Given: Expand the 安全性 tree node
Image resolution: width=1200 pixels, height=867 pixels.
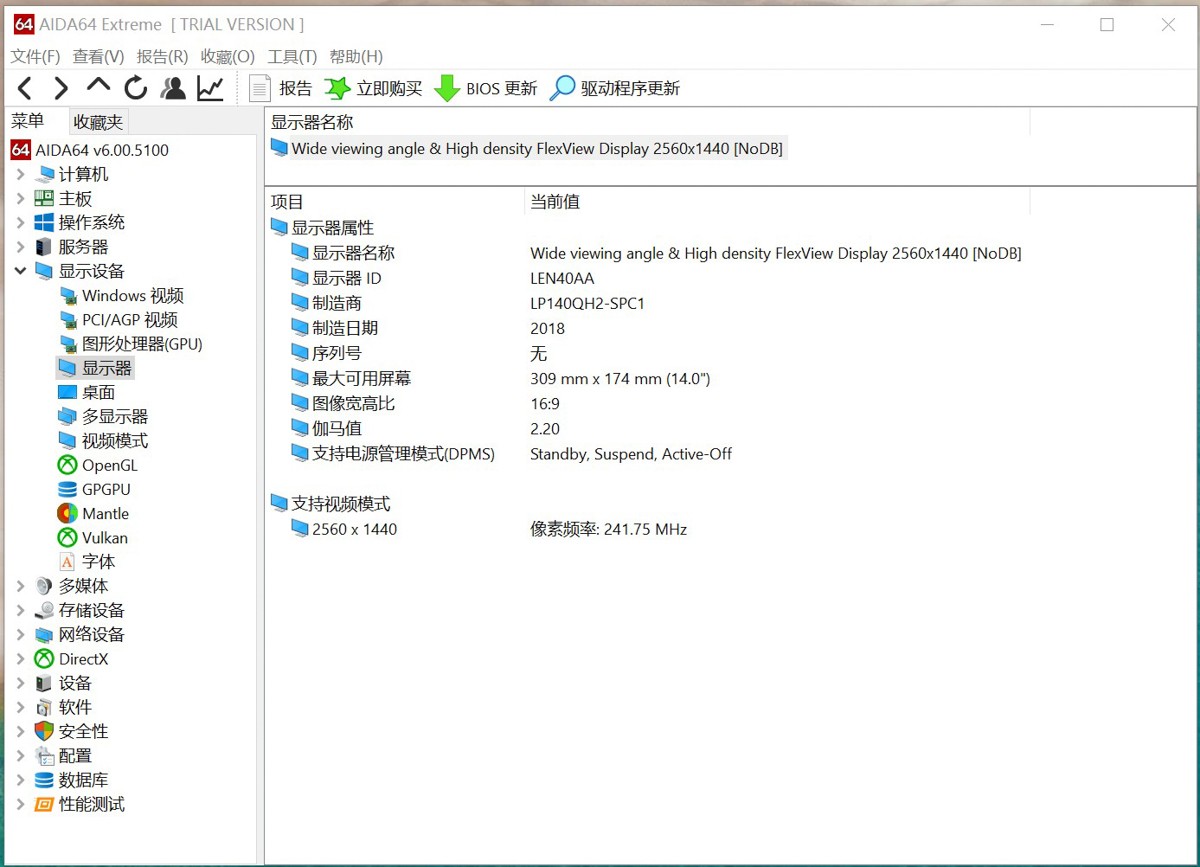Looking at the screenshot, I should pos(20,731).
